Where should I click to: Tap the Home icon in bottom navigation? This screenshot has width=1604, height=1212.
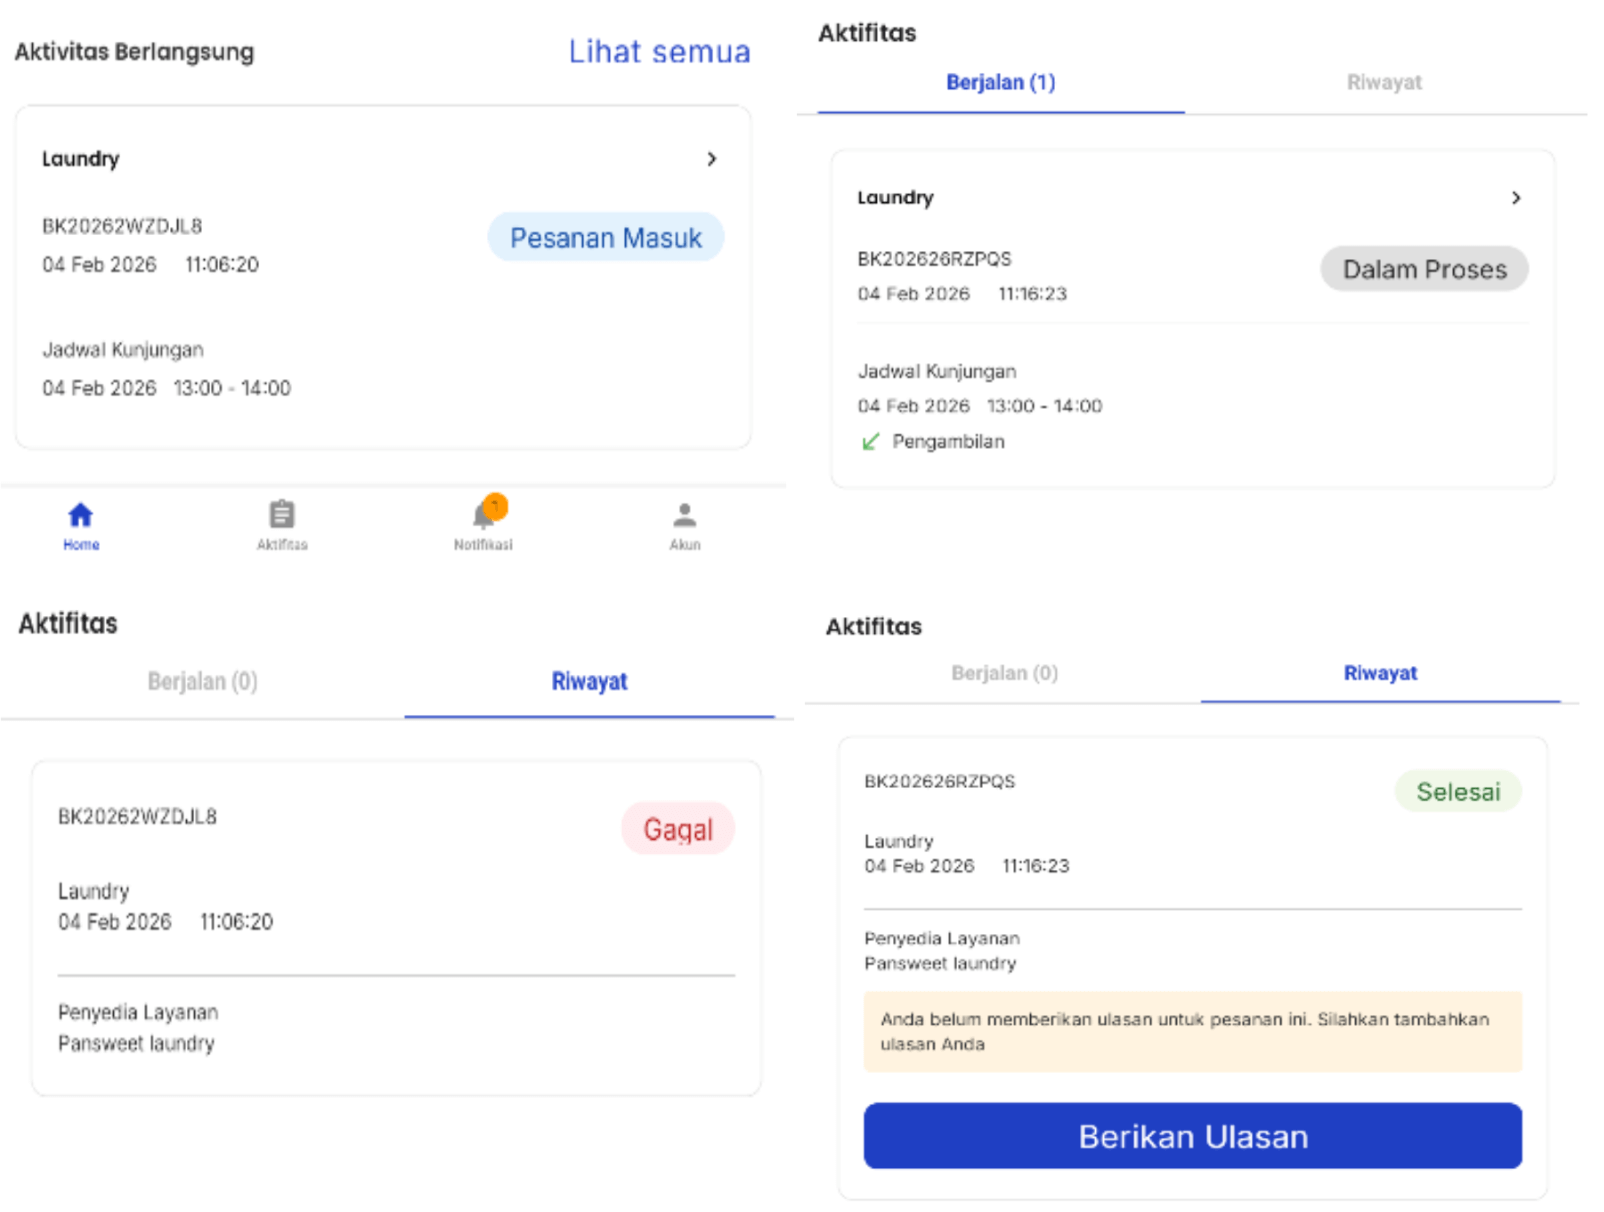(x=80, y=516)
